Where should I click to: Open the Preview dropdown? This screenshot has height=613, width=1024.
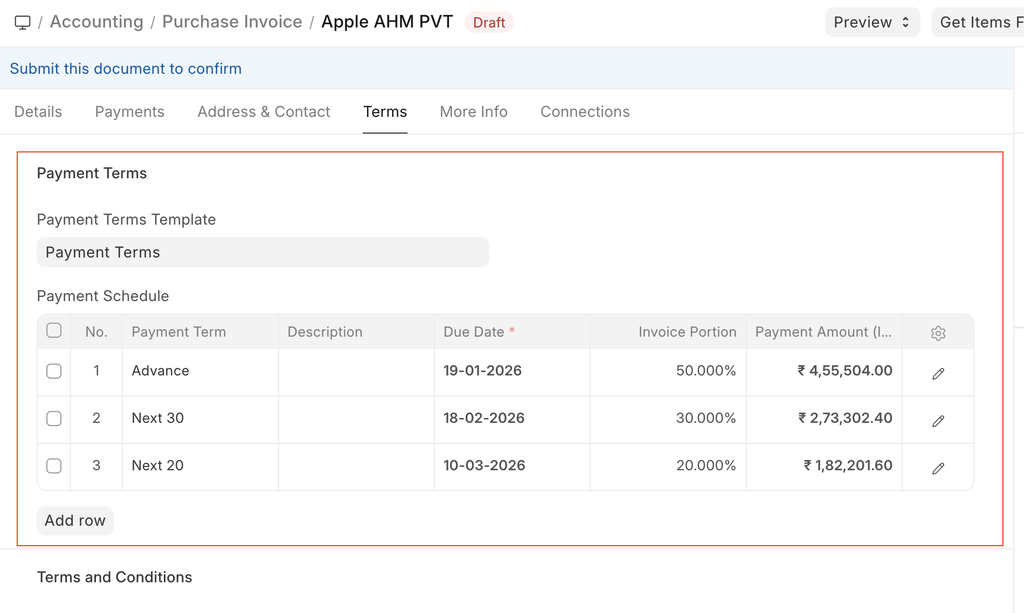tap(872, 22)
